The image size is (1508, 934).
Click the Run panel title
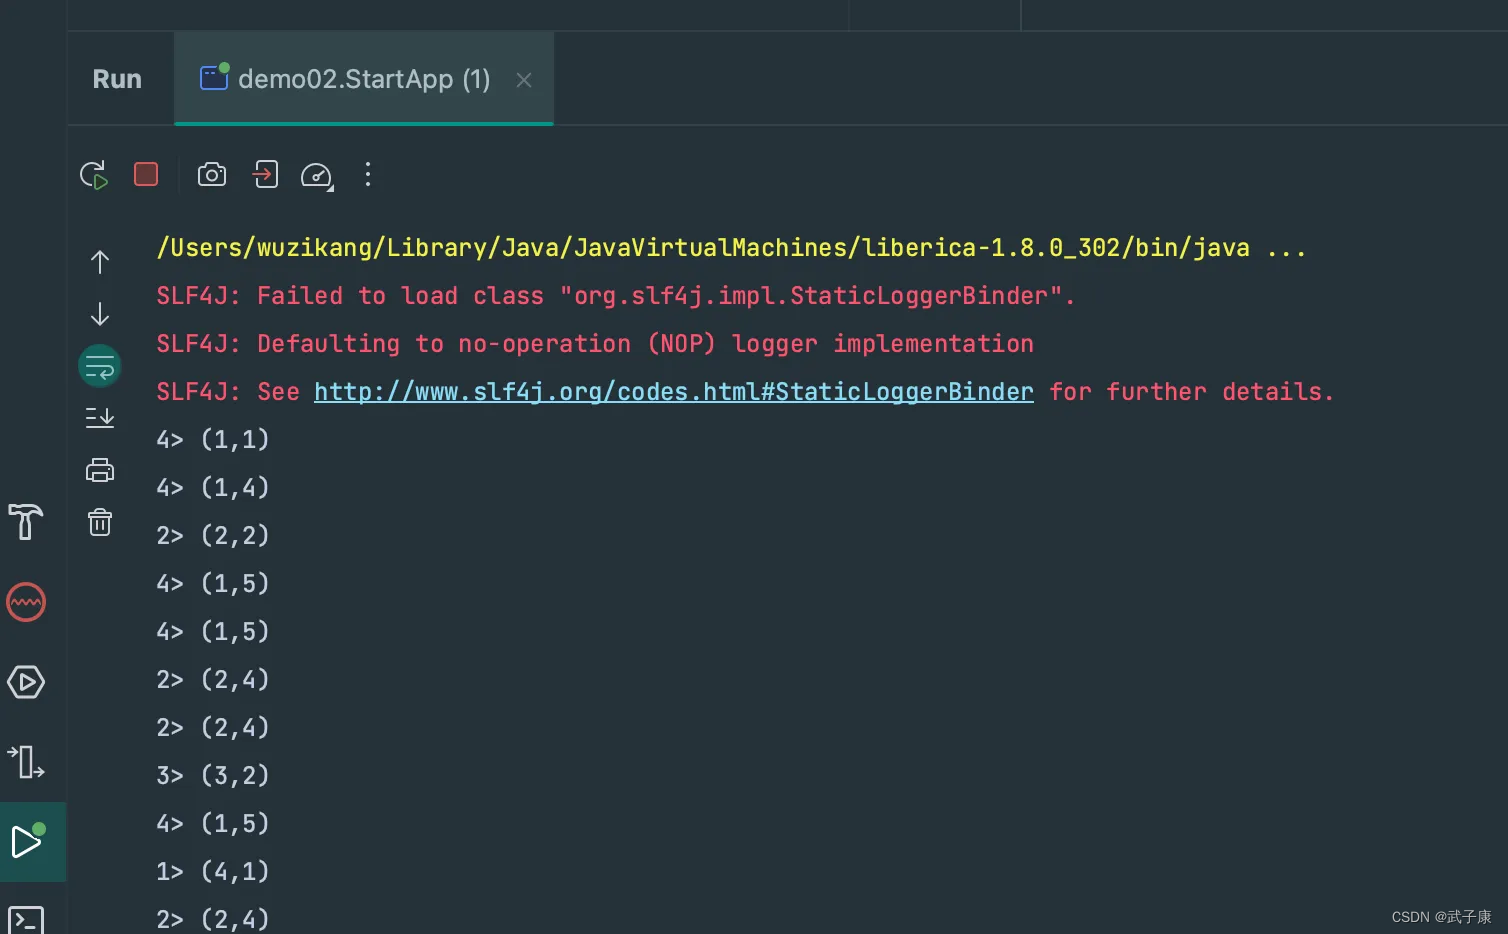117,79
